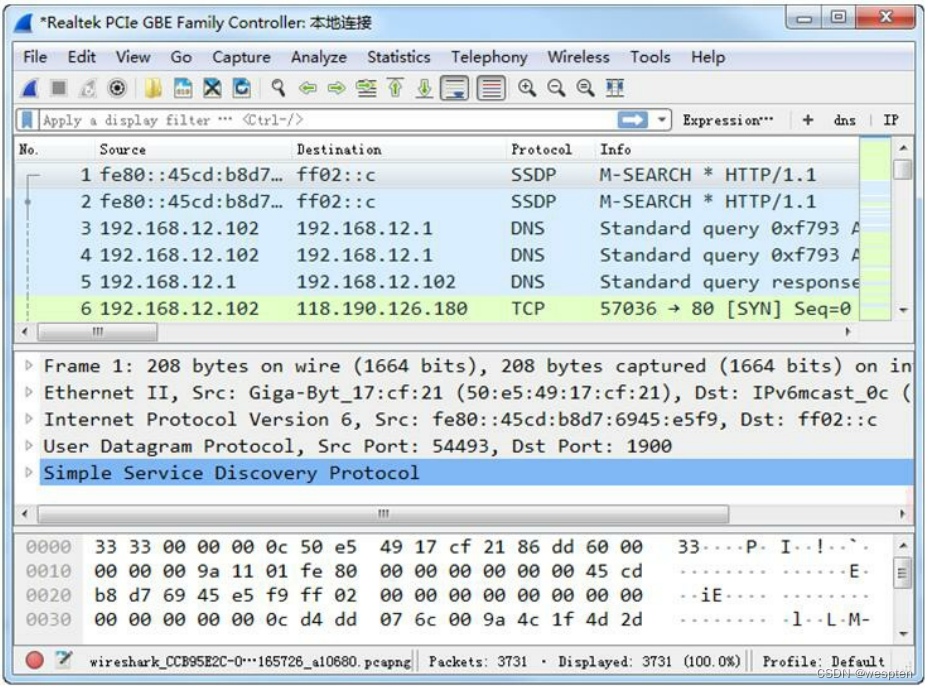Open the Help menu
Image resolution: width=928 pixels, height=690 pixels.
pos(708,57)
